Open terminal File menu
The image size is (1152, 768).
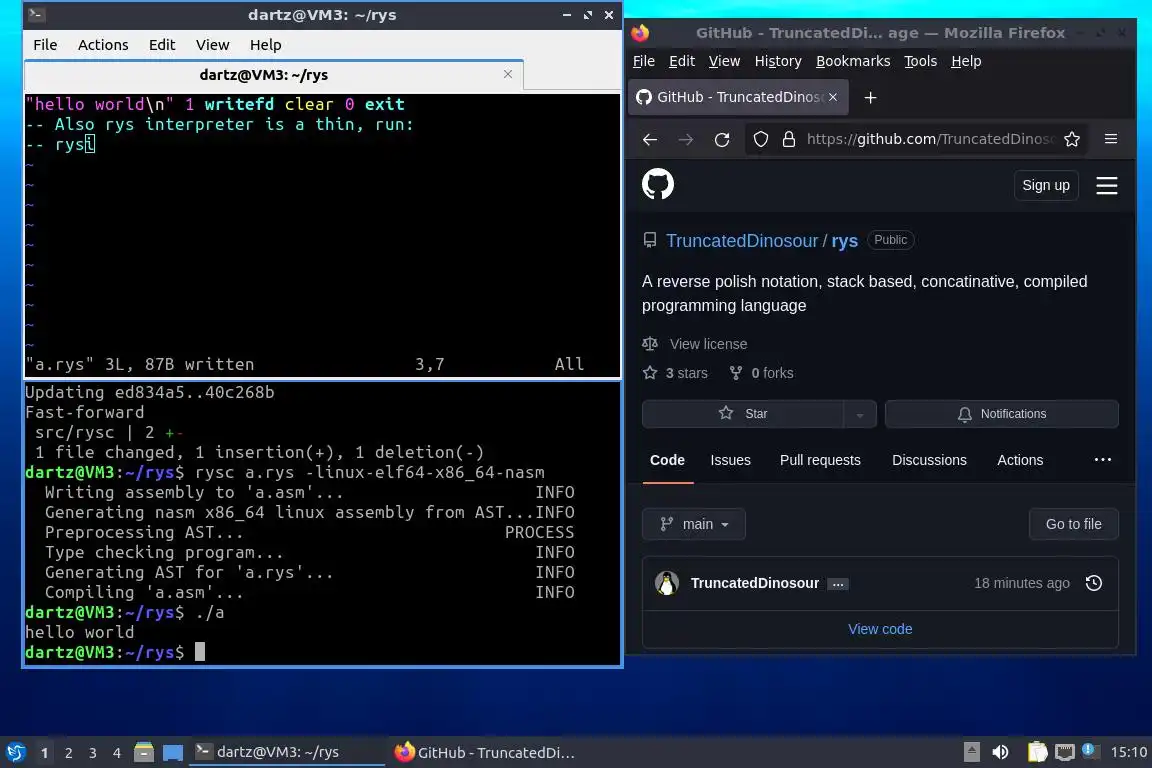45,45
